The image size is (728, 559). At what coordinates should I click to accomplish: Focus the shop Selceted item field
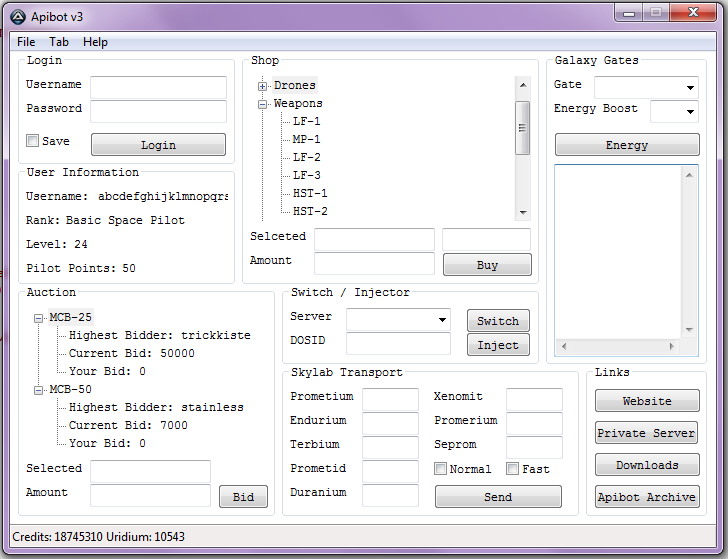374,239
